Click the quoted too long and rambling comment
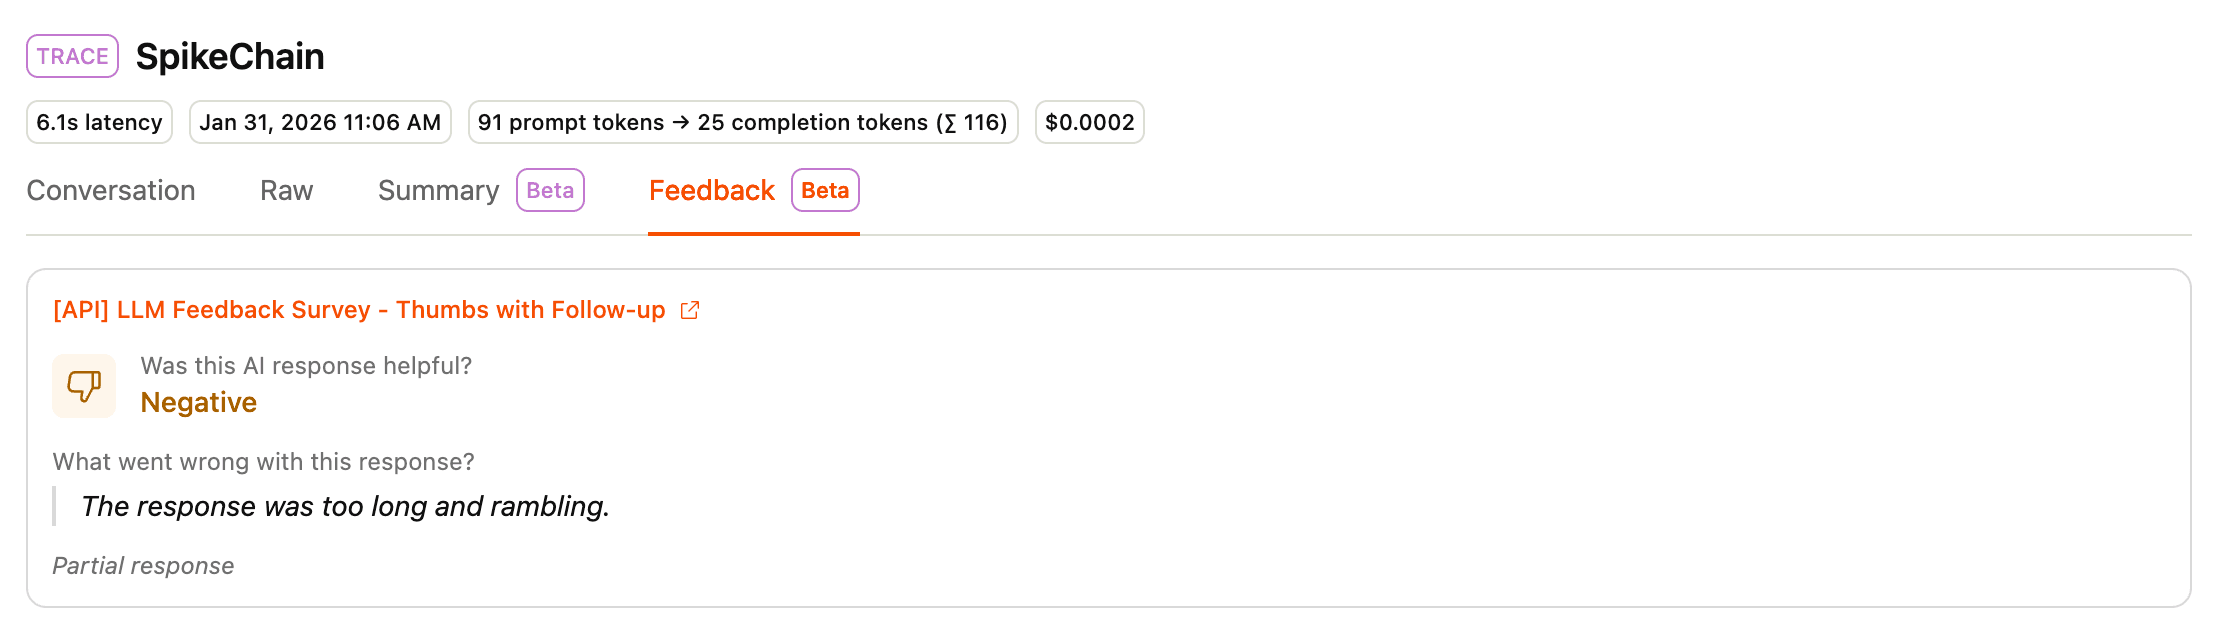 (345, 506)
